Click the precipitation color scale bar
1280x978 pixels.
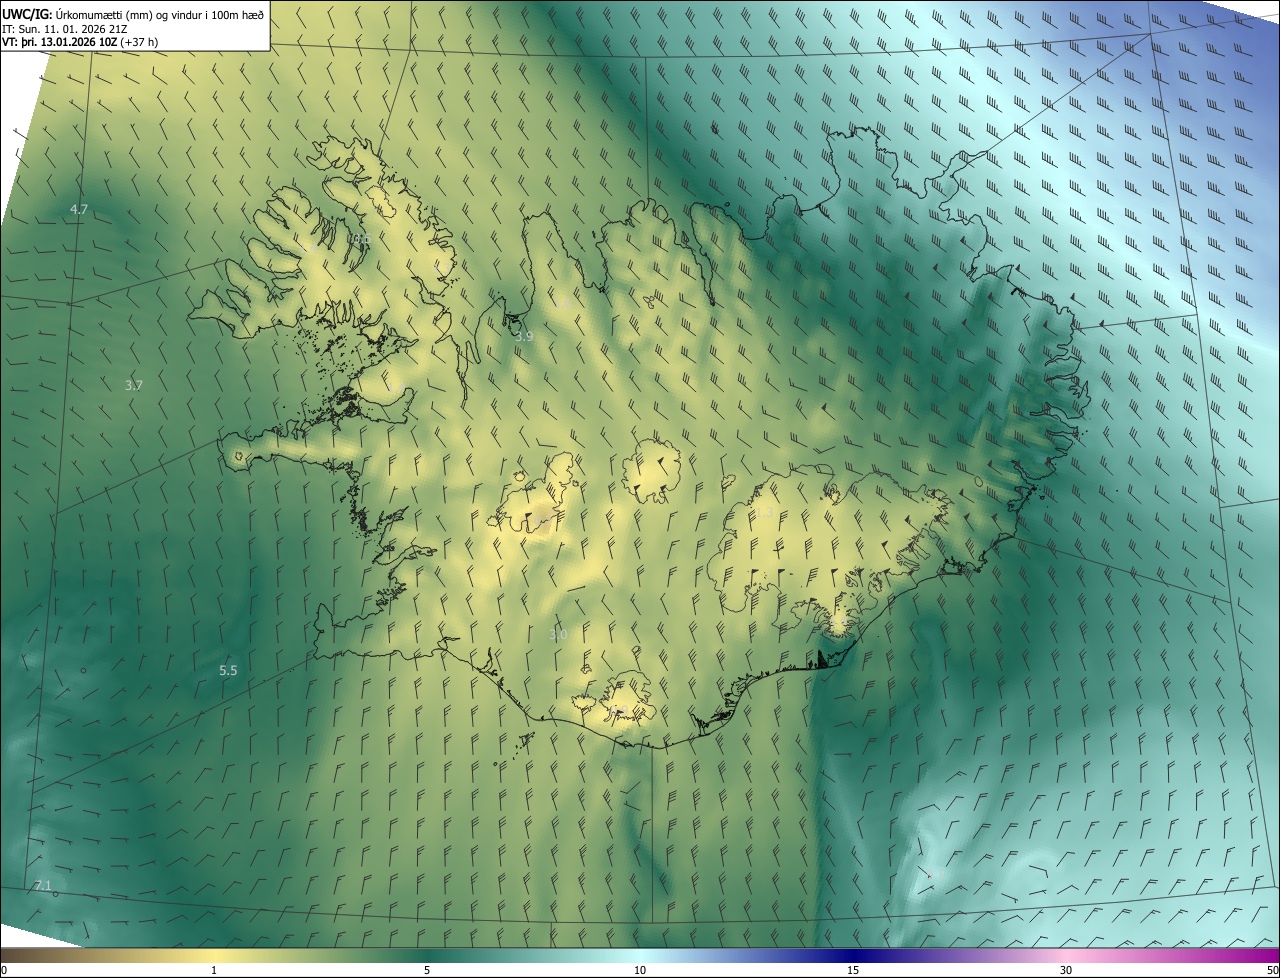[640, 955]
